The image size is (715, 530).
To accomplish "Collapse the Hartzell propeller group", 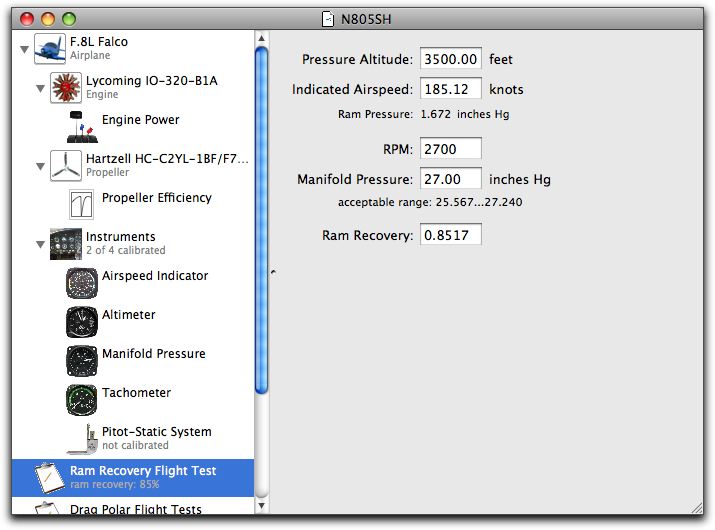I will pyautogui.click(x=41, y=166).
